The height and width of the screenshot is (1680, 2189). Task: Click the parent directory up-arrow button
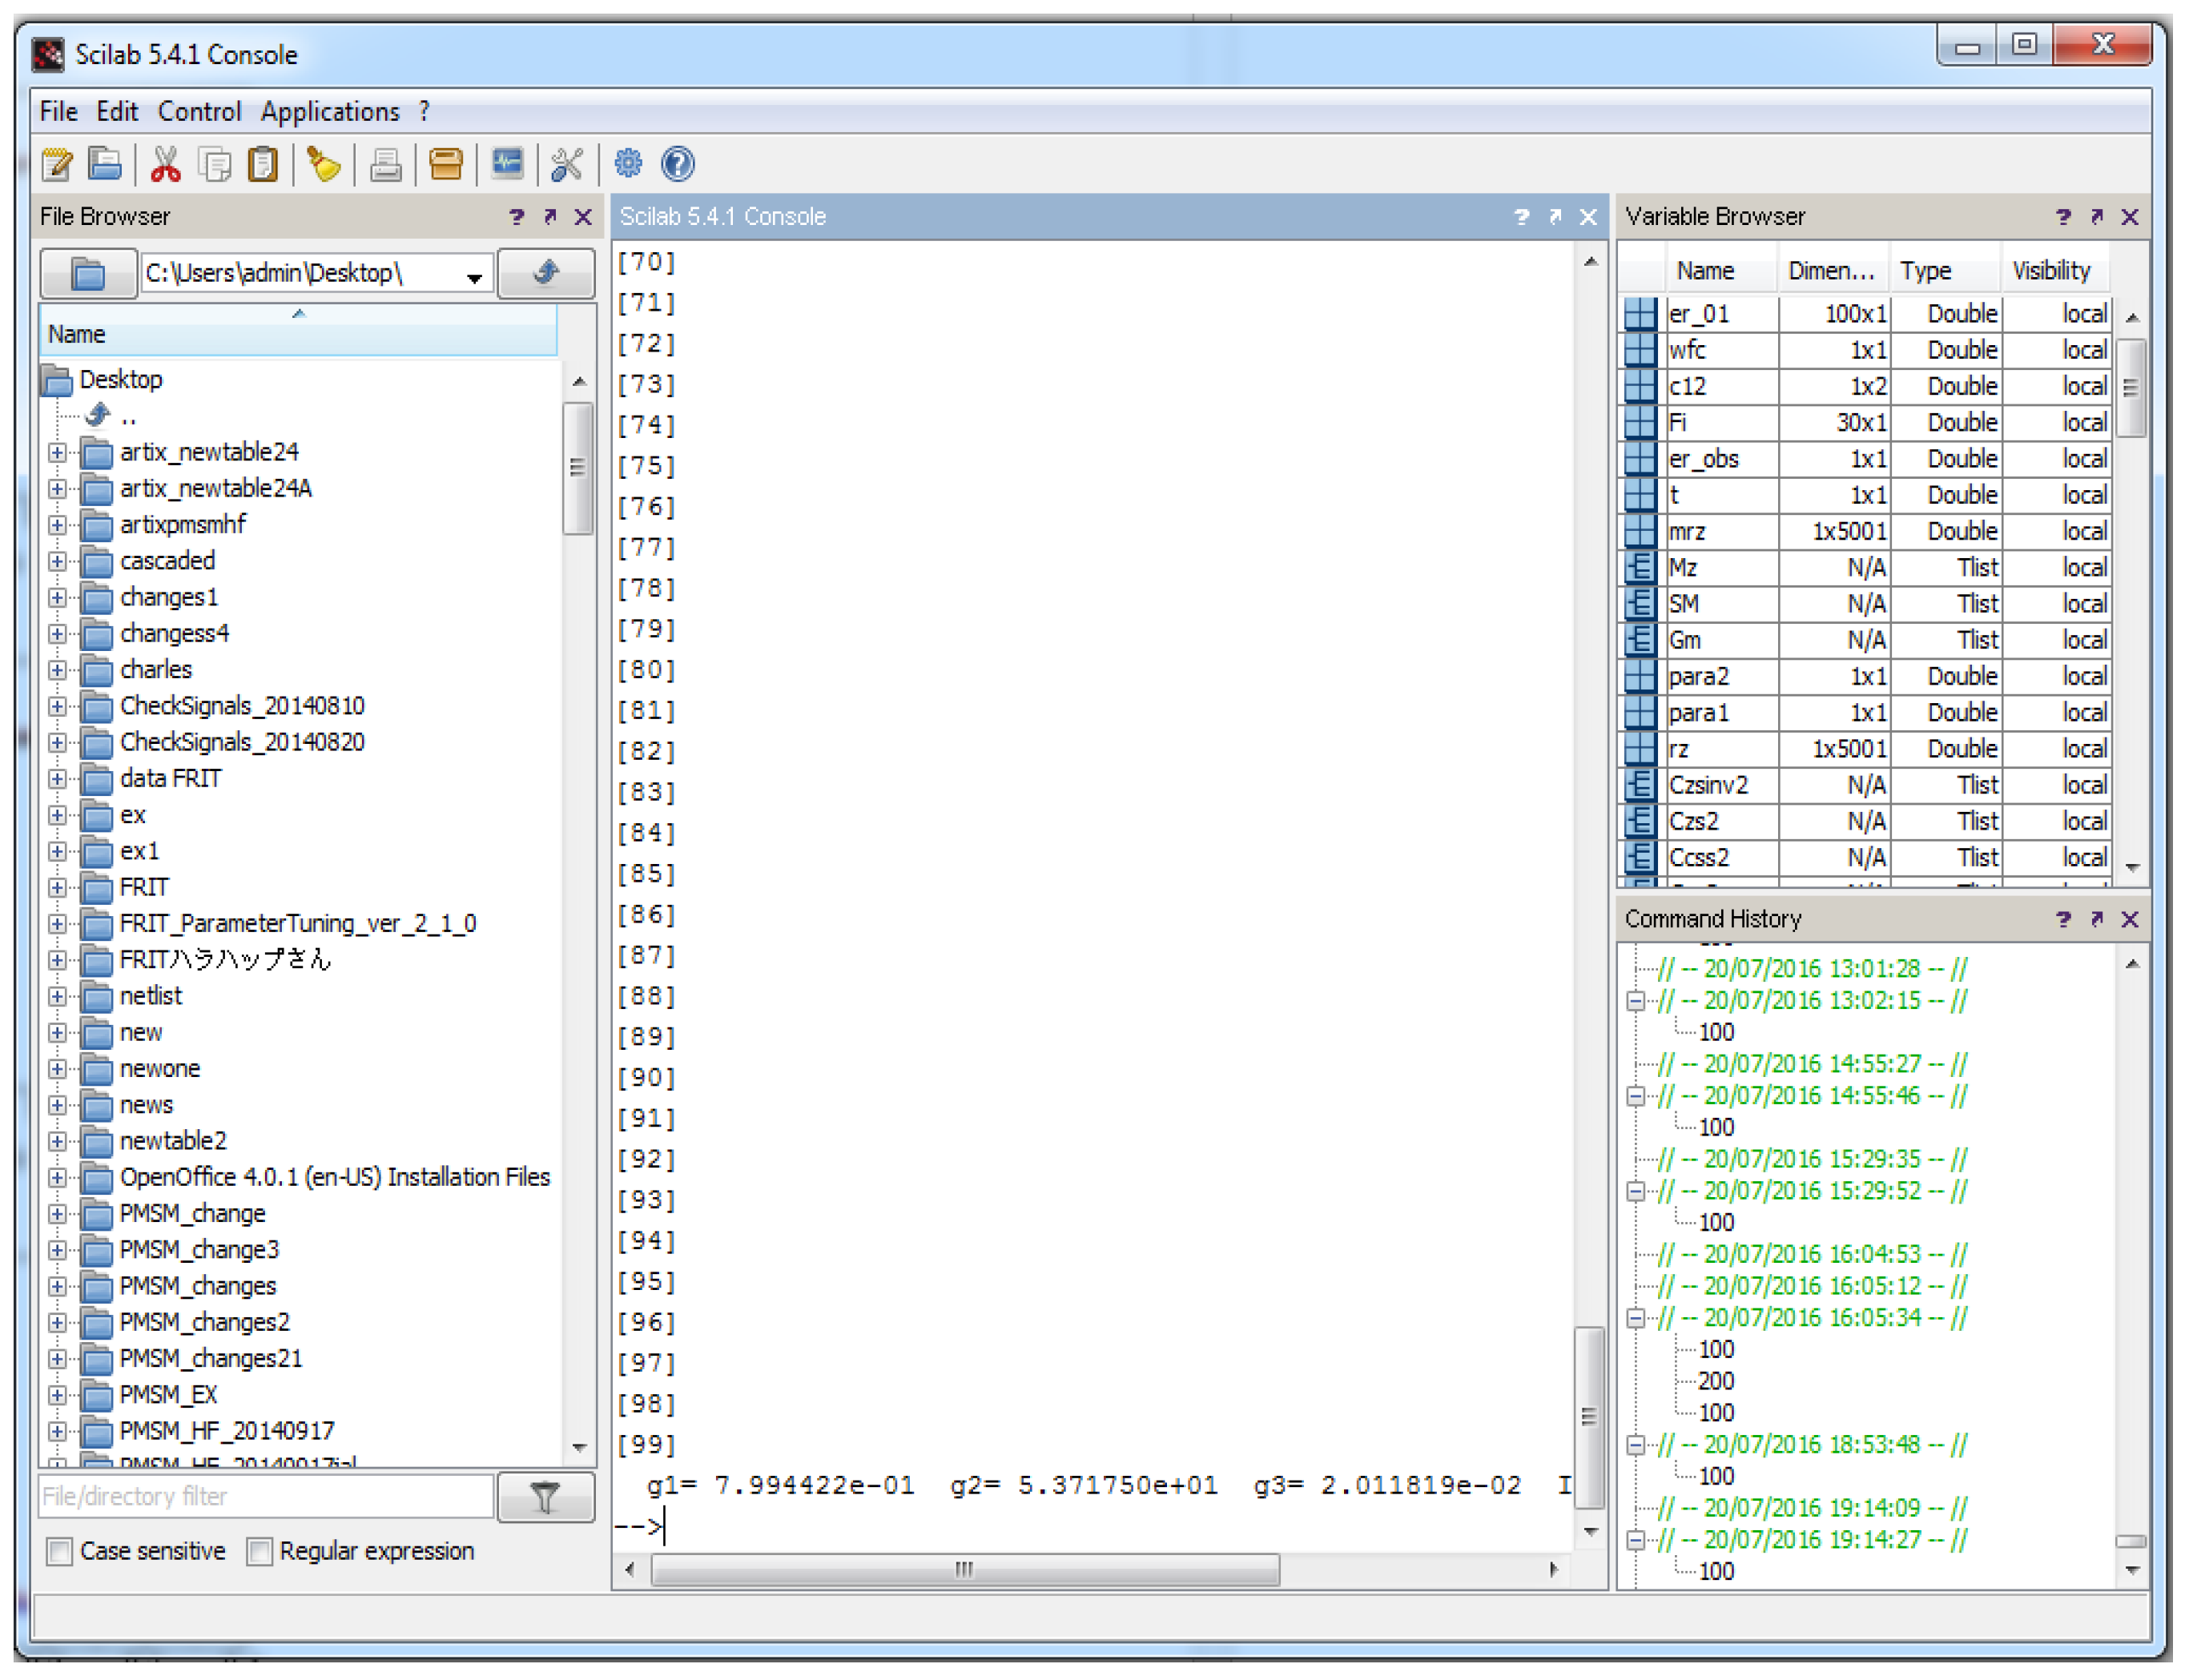[546, 272]
